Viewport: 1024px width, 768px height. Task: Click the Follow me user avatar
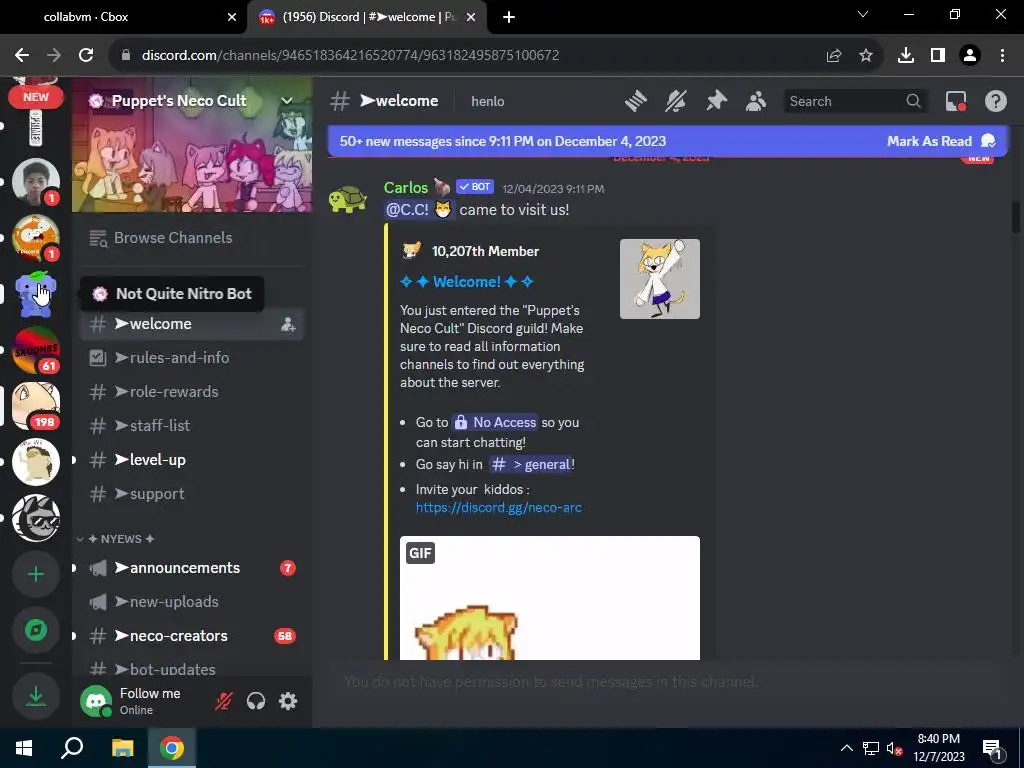click(x=96, y=701)
